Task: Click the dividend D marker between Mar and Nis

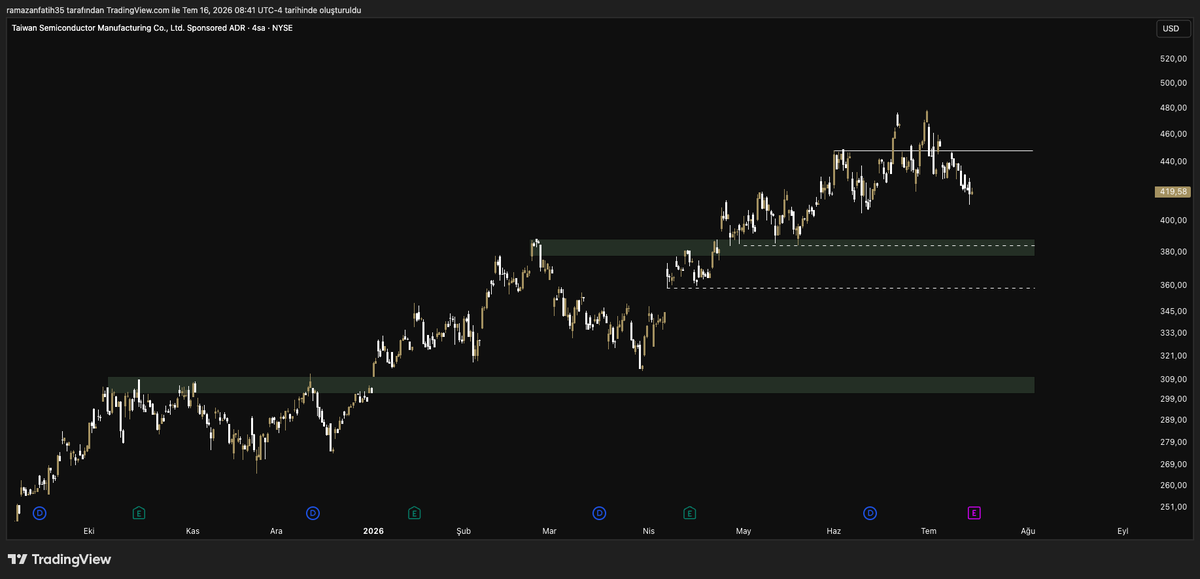Action: [x=599, y=513]
